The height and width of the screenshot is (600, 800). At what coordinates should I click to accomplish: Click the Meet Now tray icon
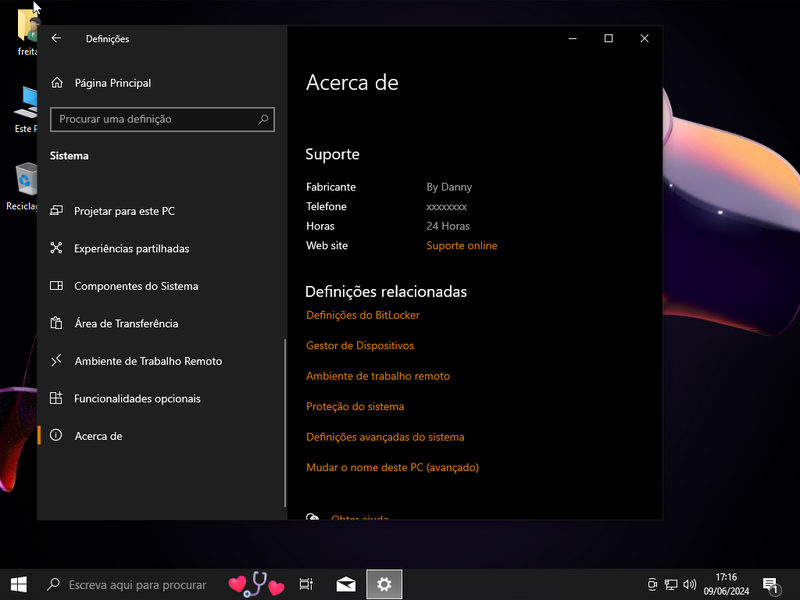click(x=652, y=584)
